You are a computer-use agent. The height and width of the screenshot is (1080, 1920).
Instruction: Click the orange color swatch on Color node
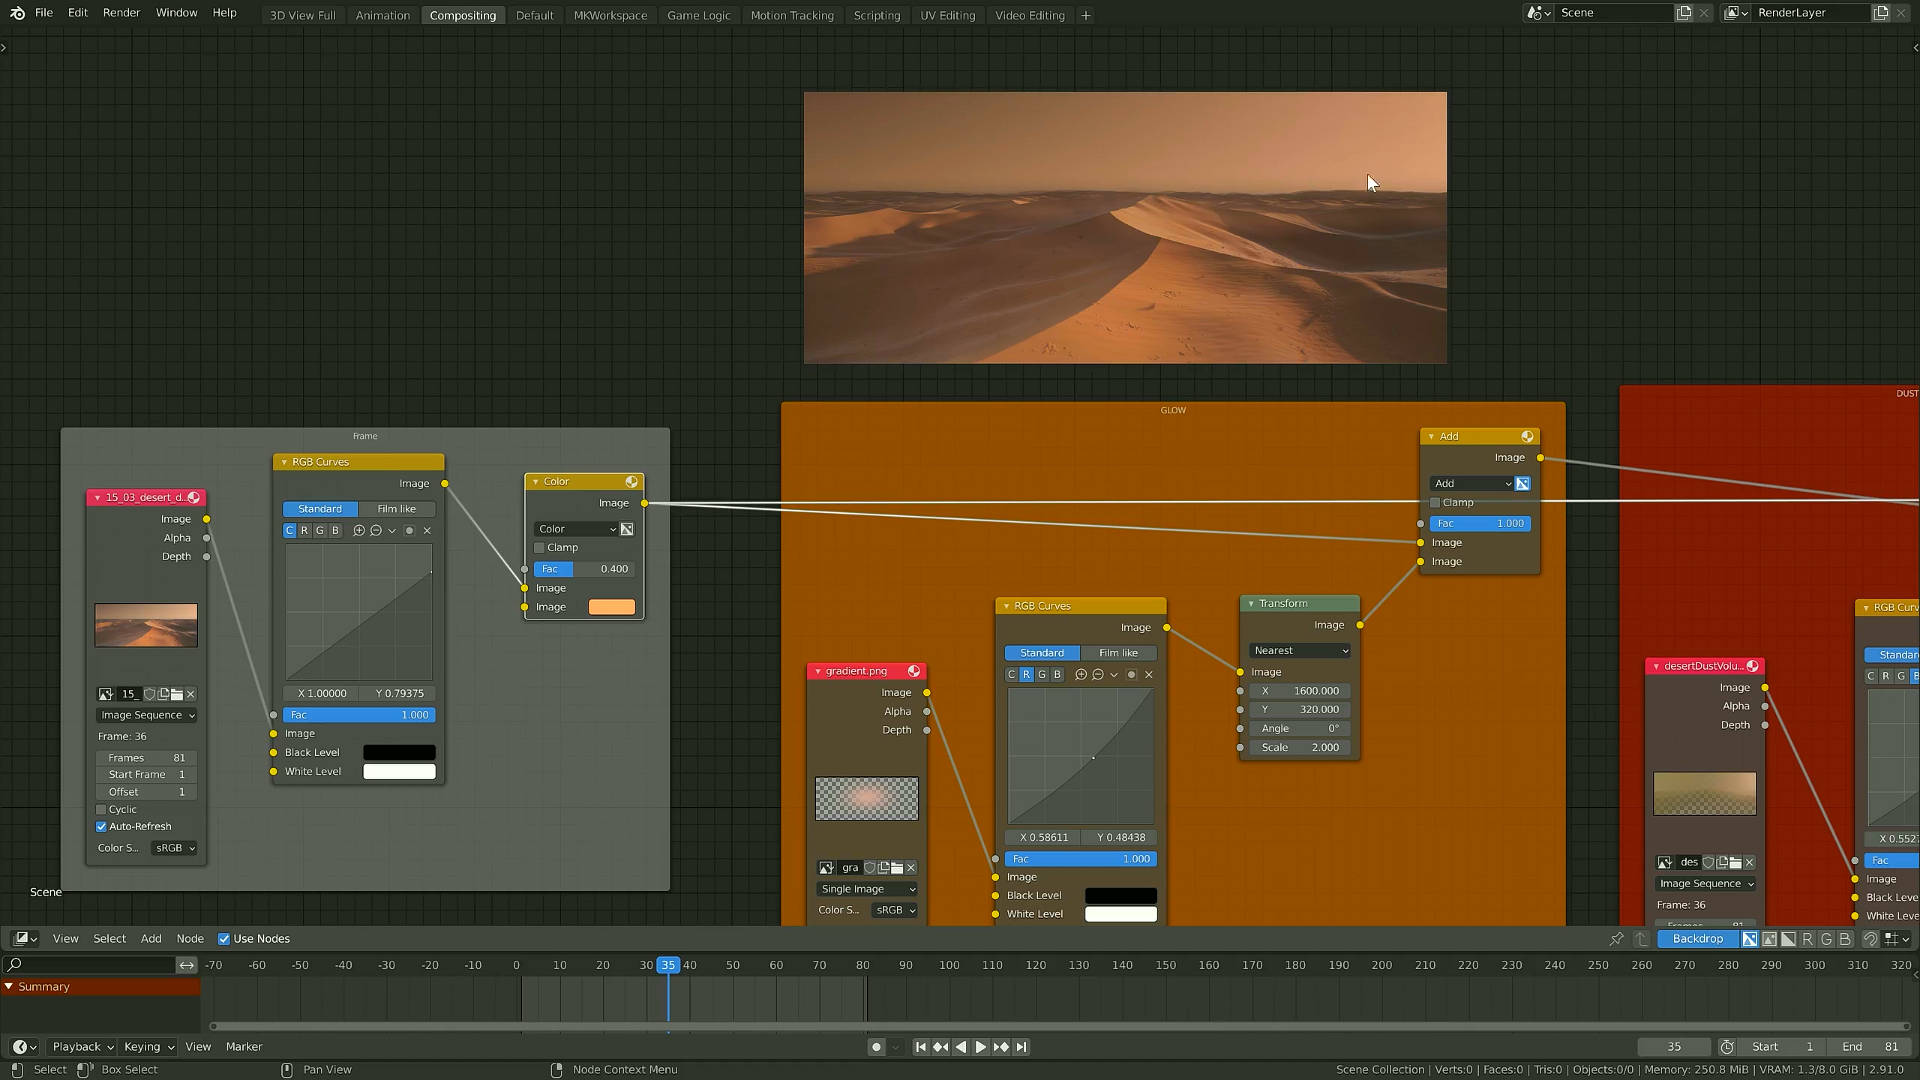pyautogui.click(x=612, y=607)
